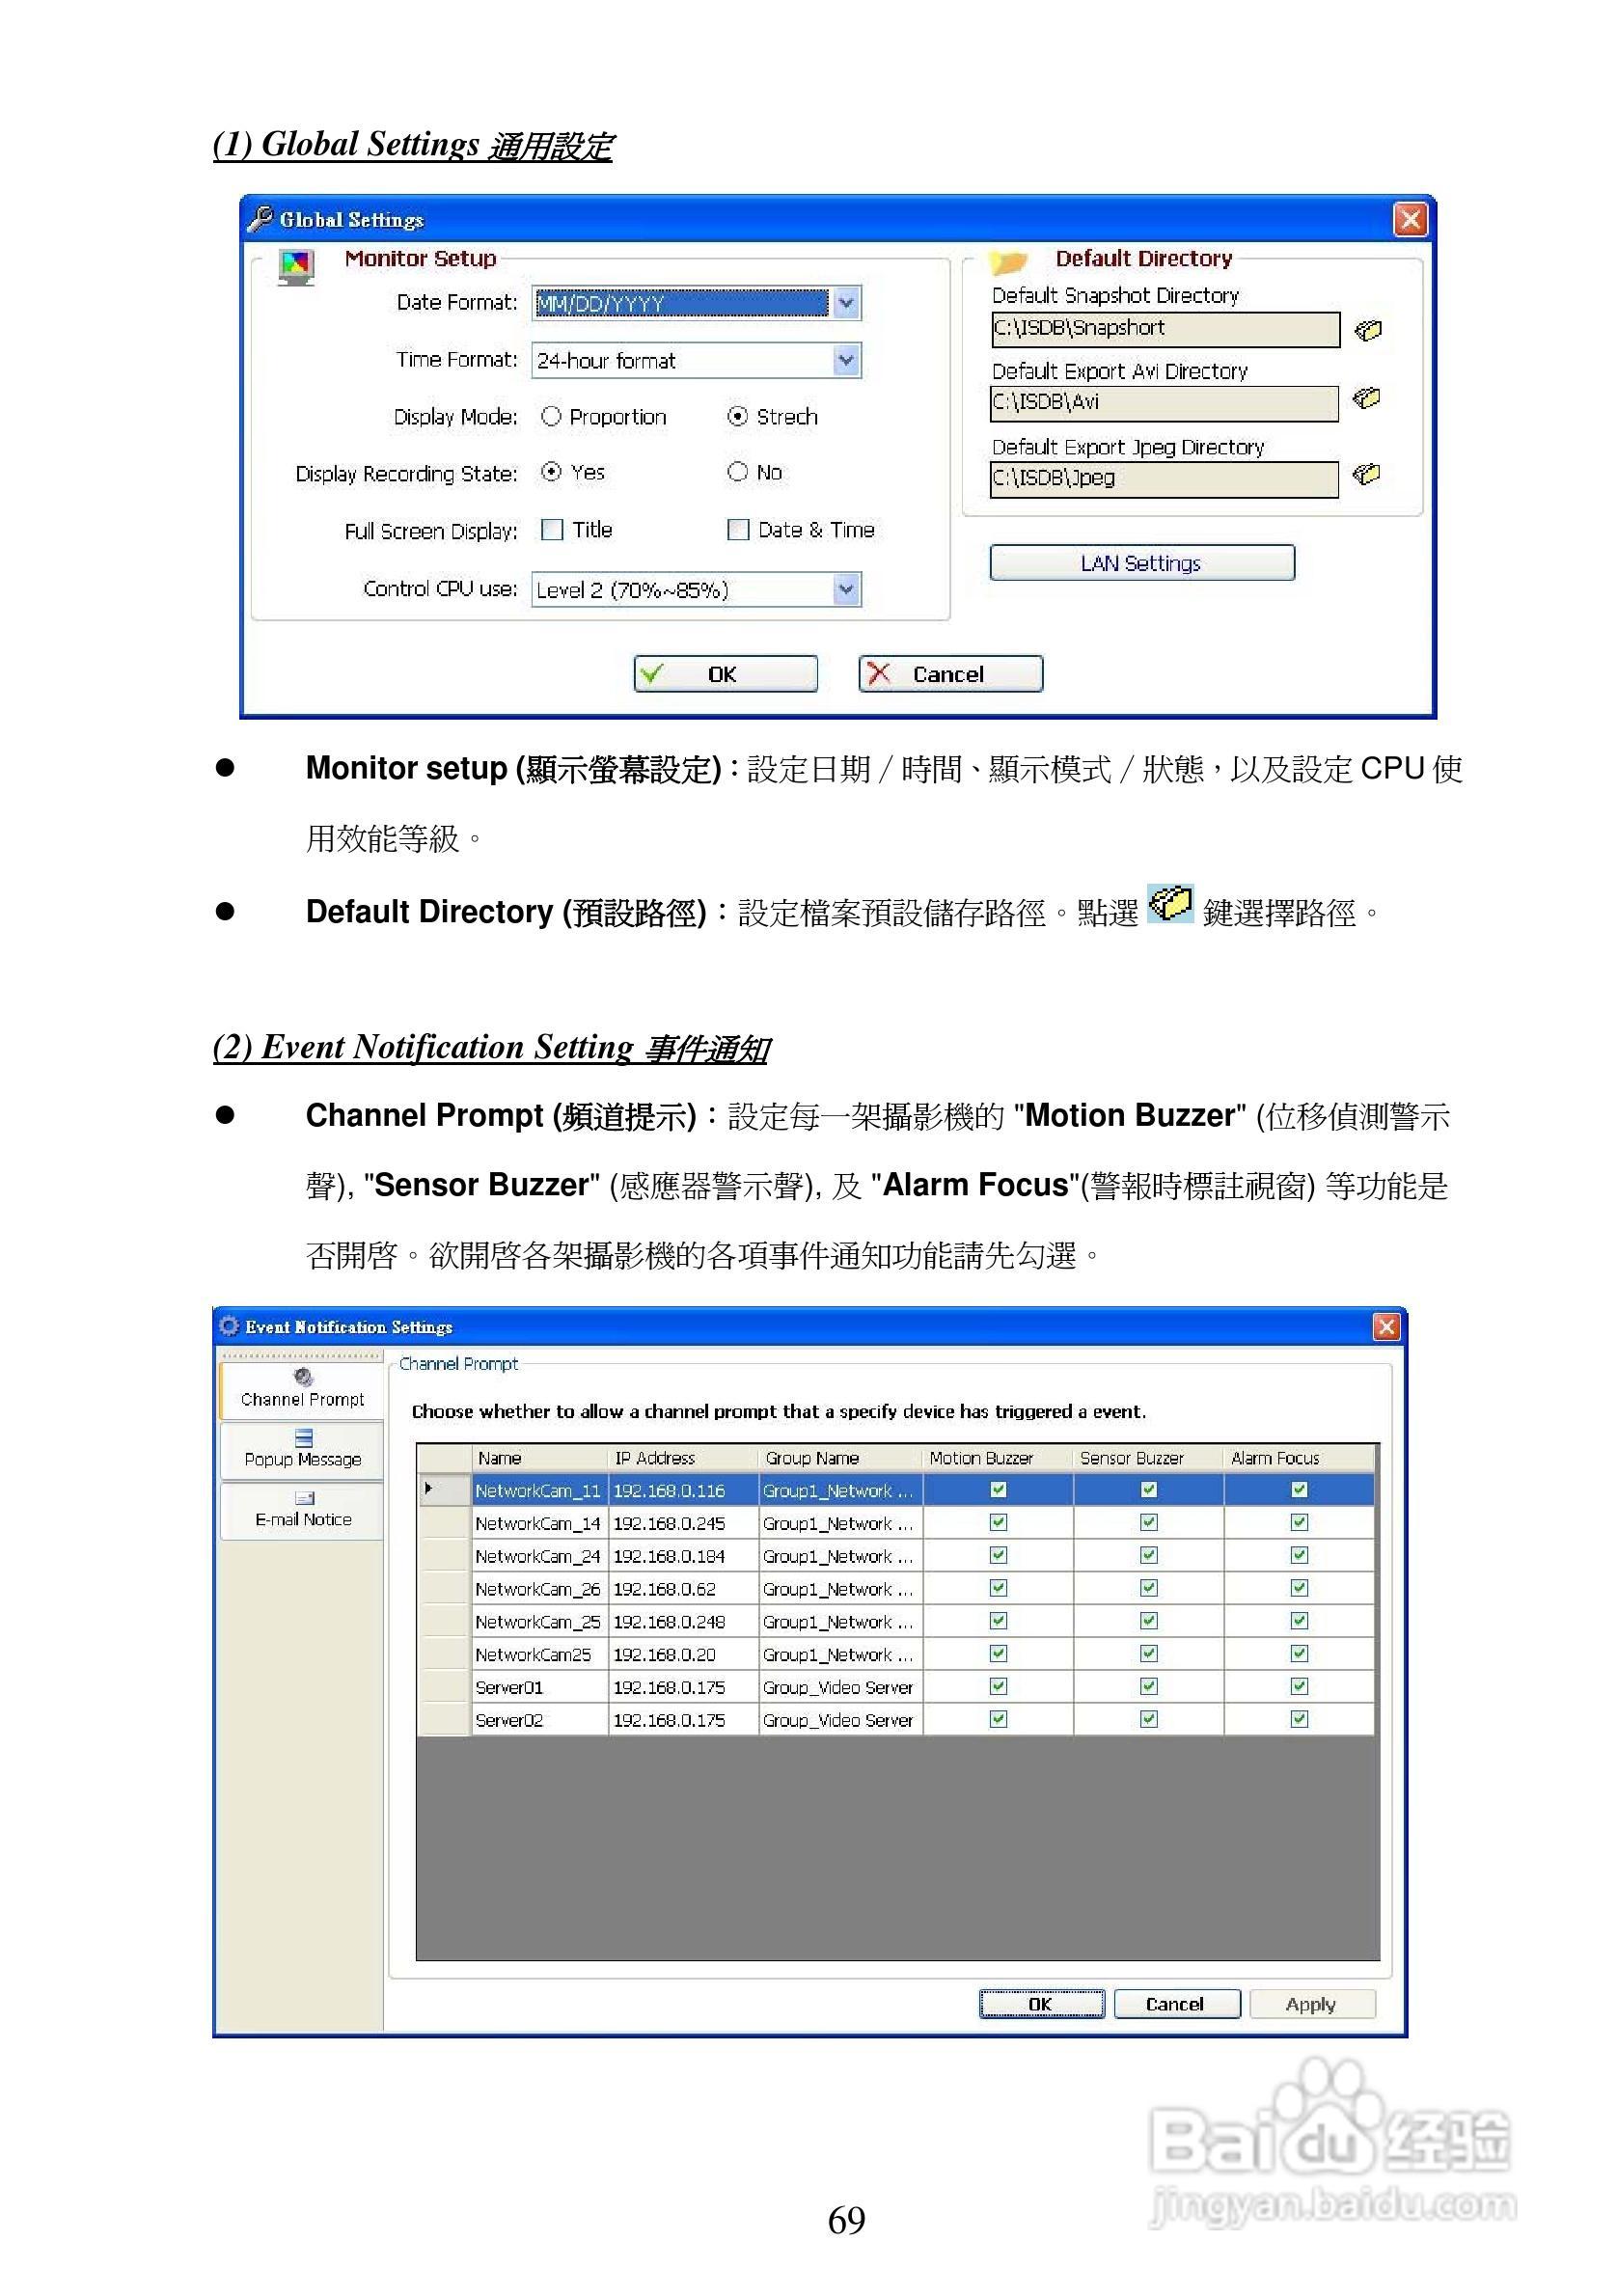This screenshot has height=2296, width=1617.
Task: Switch to the Popup Message tab
Action: (302, 1452)
